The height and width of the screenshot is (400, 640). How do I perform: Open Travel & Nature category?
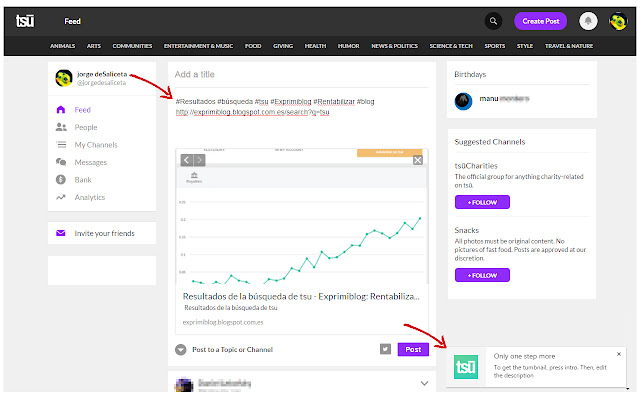[569, 46]
